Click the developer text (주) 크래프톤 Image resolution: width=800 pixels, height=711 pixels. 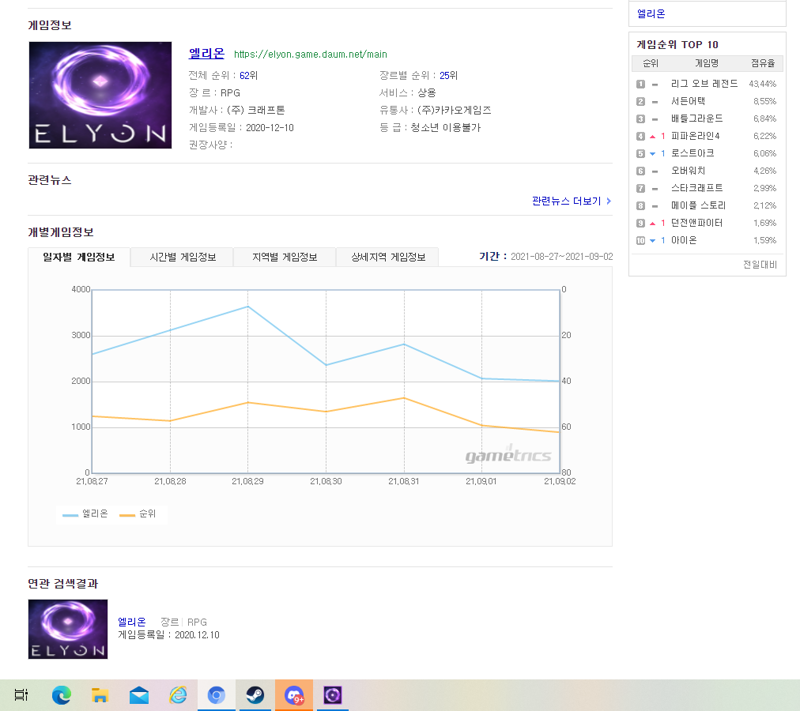pos(256,110)
